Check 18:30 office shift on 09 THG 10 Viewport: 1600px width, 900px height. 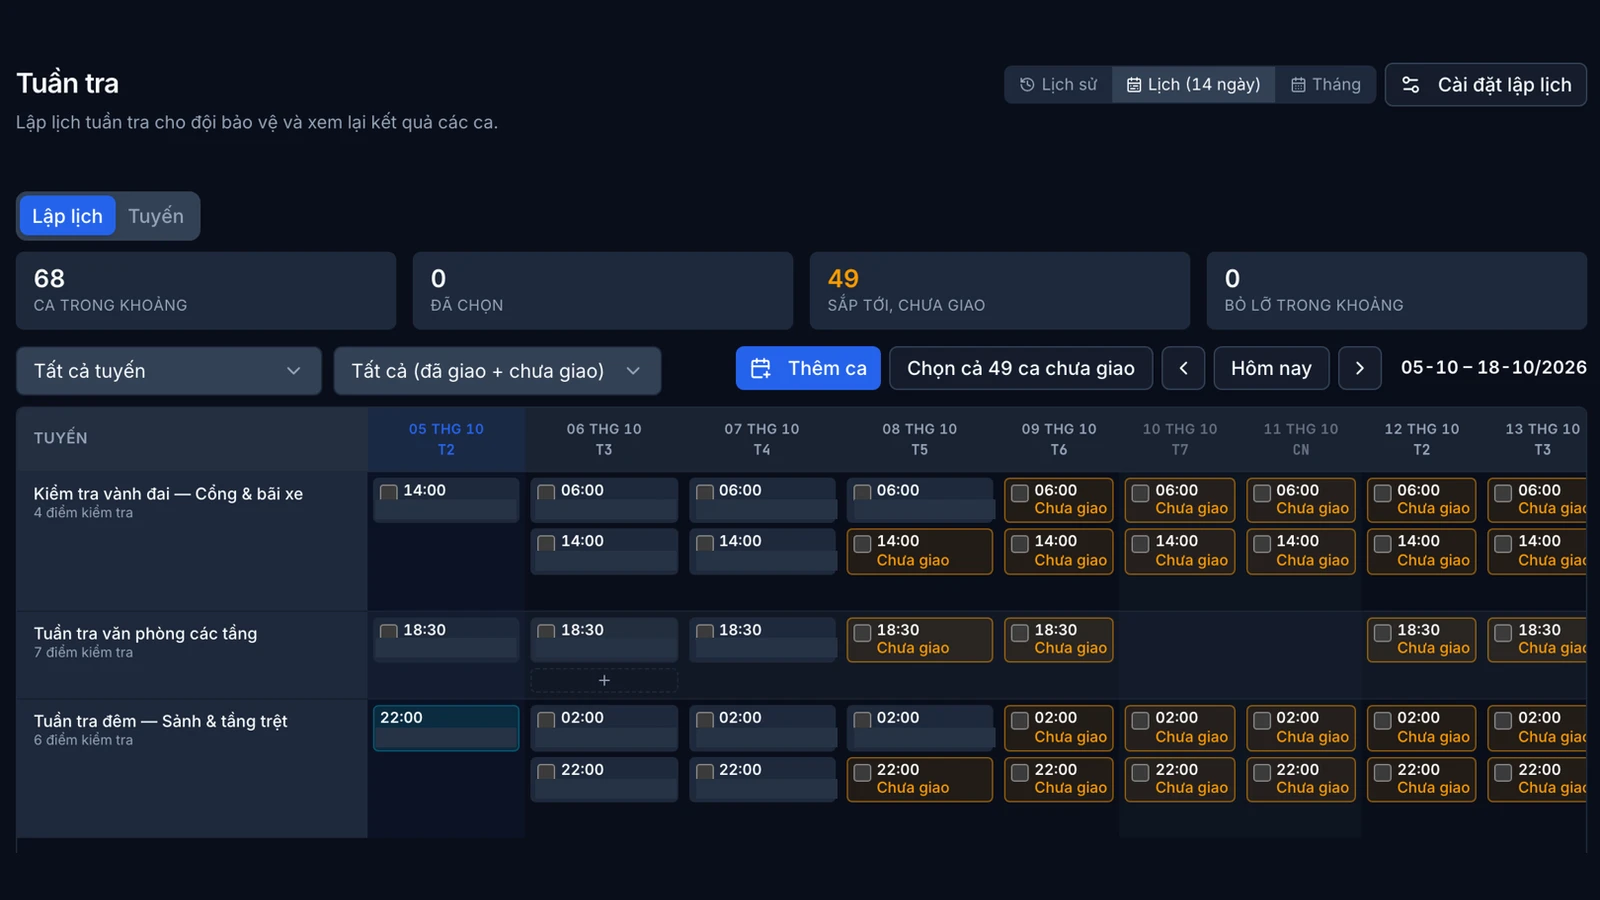tap(1020, 633)
